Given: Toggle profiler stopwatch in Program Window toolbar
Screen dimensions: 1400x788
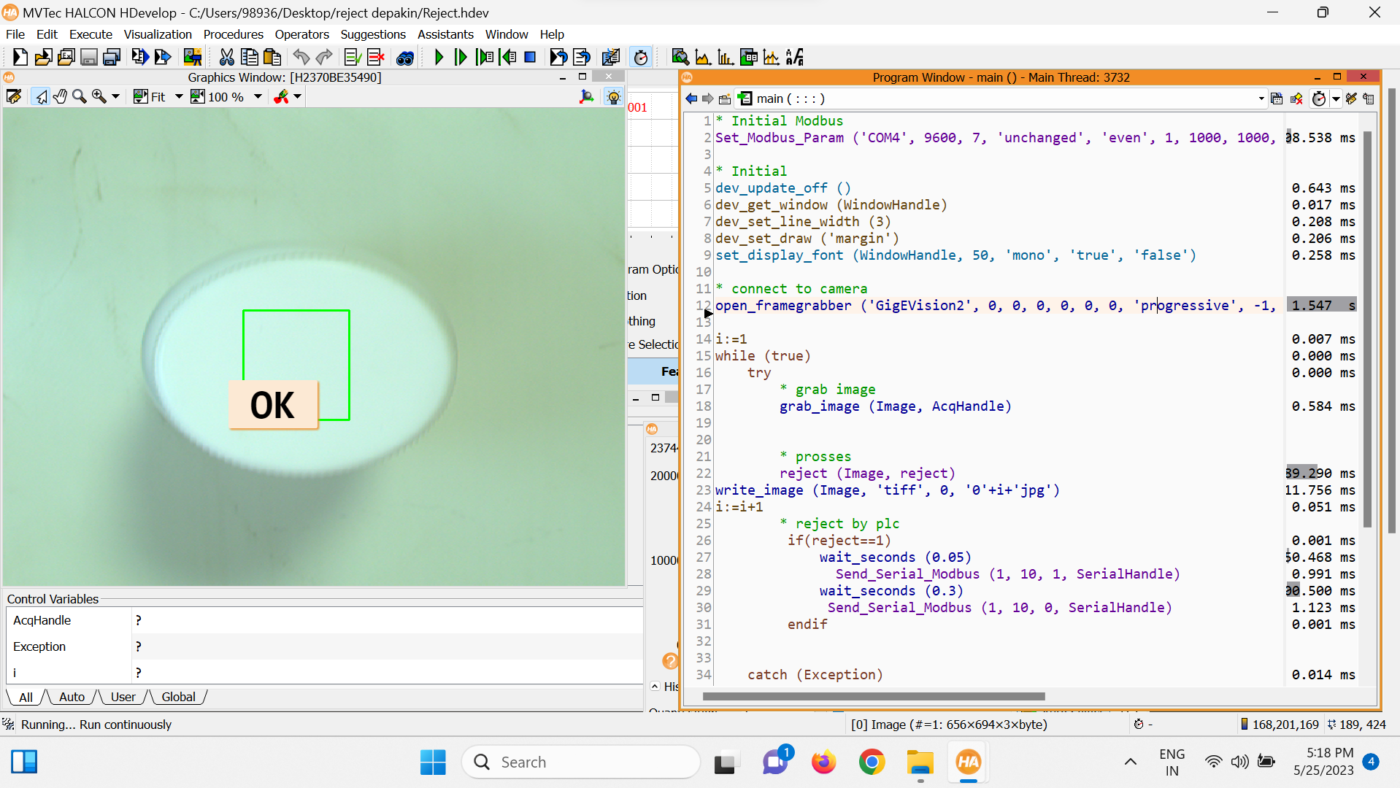Looking at the screenshot, I should coord(1318,98).
